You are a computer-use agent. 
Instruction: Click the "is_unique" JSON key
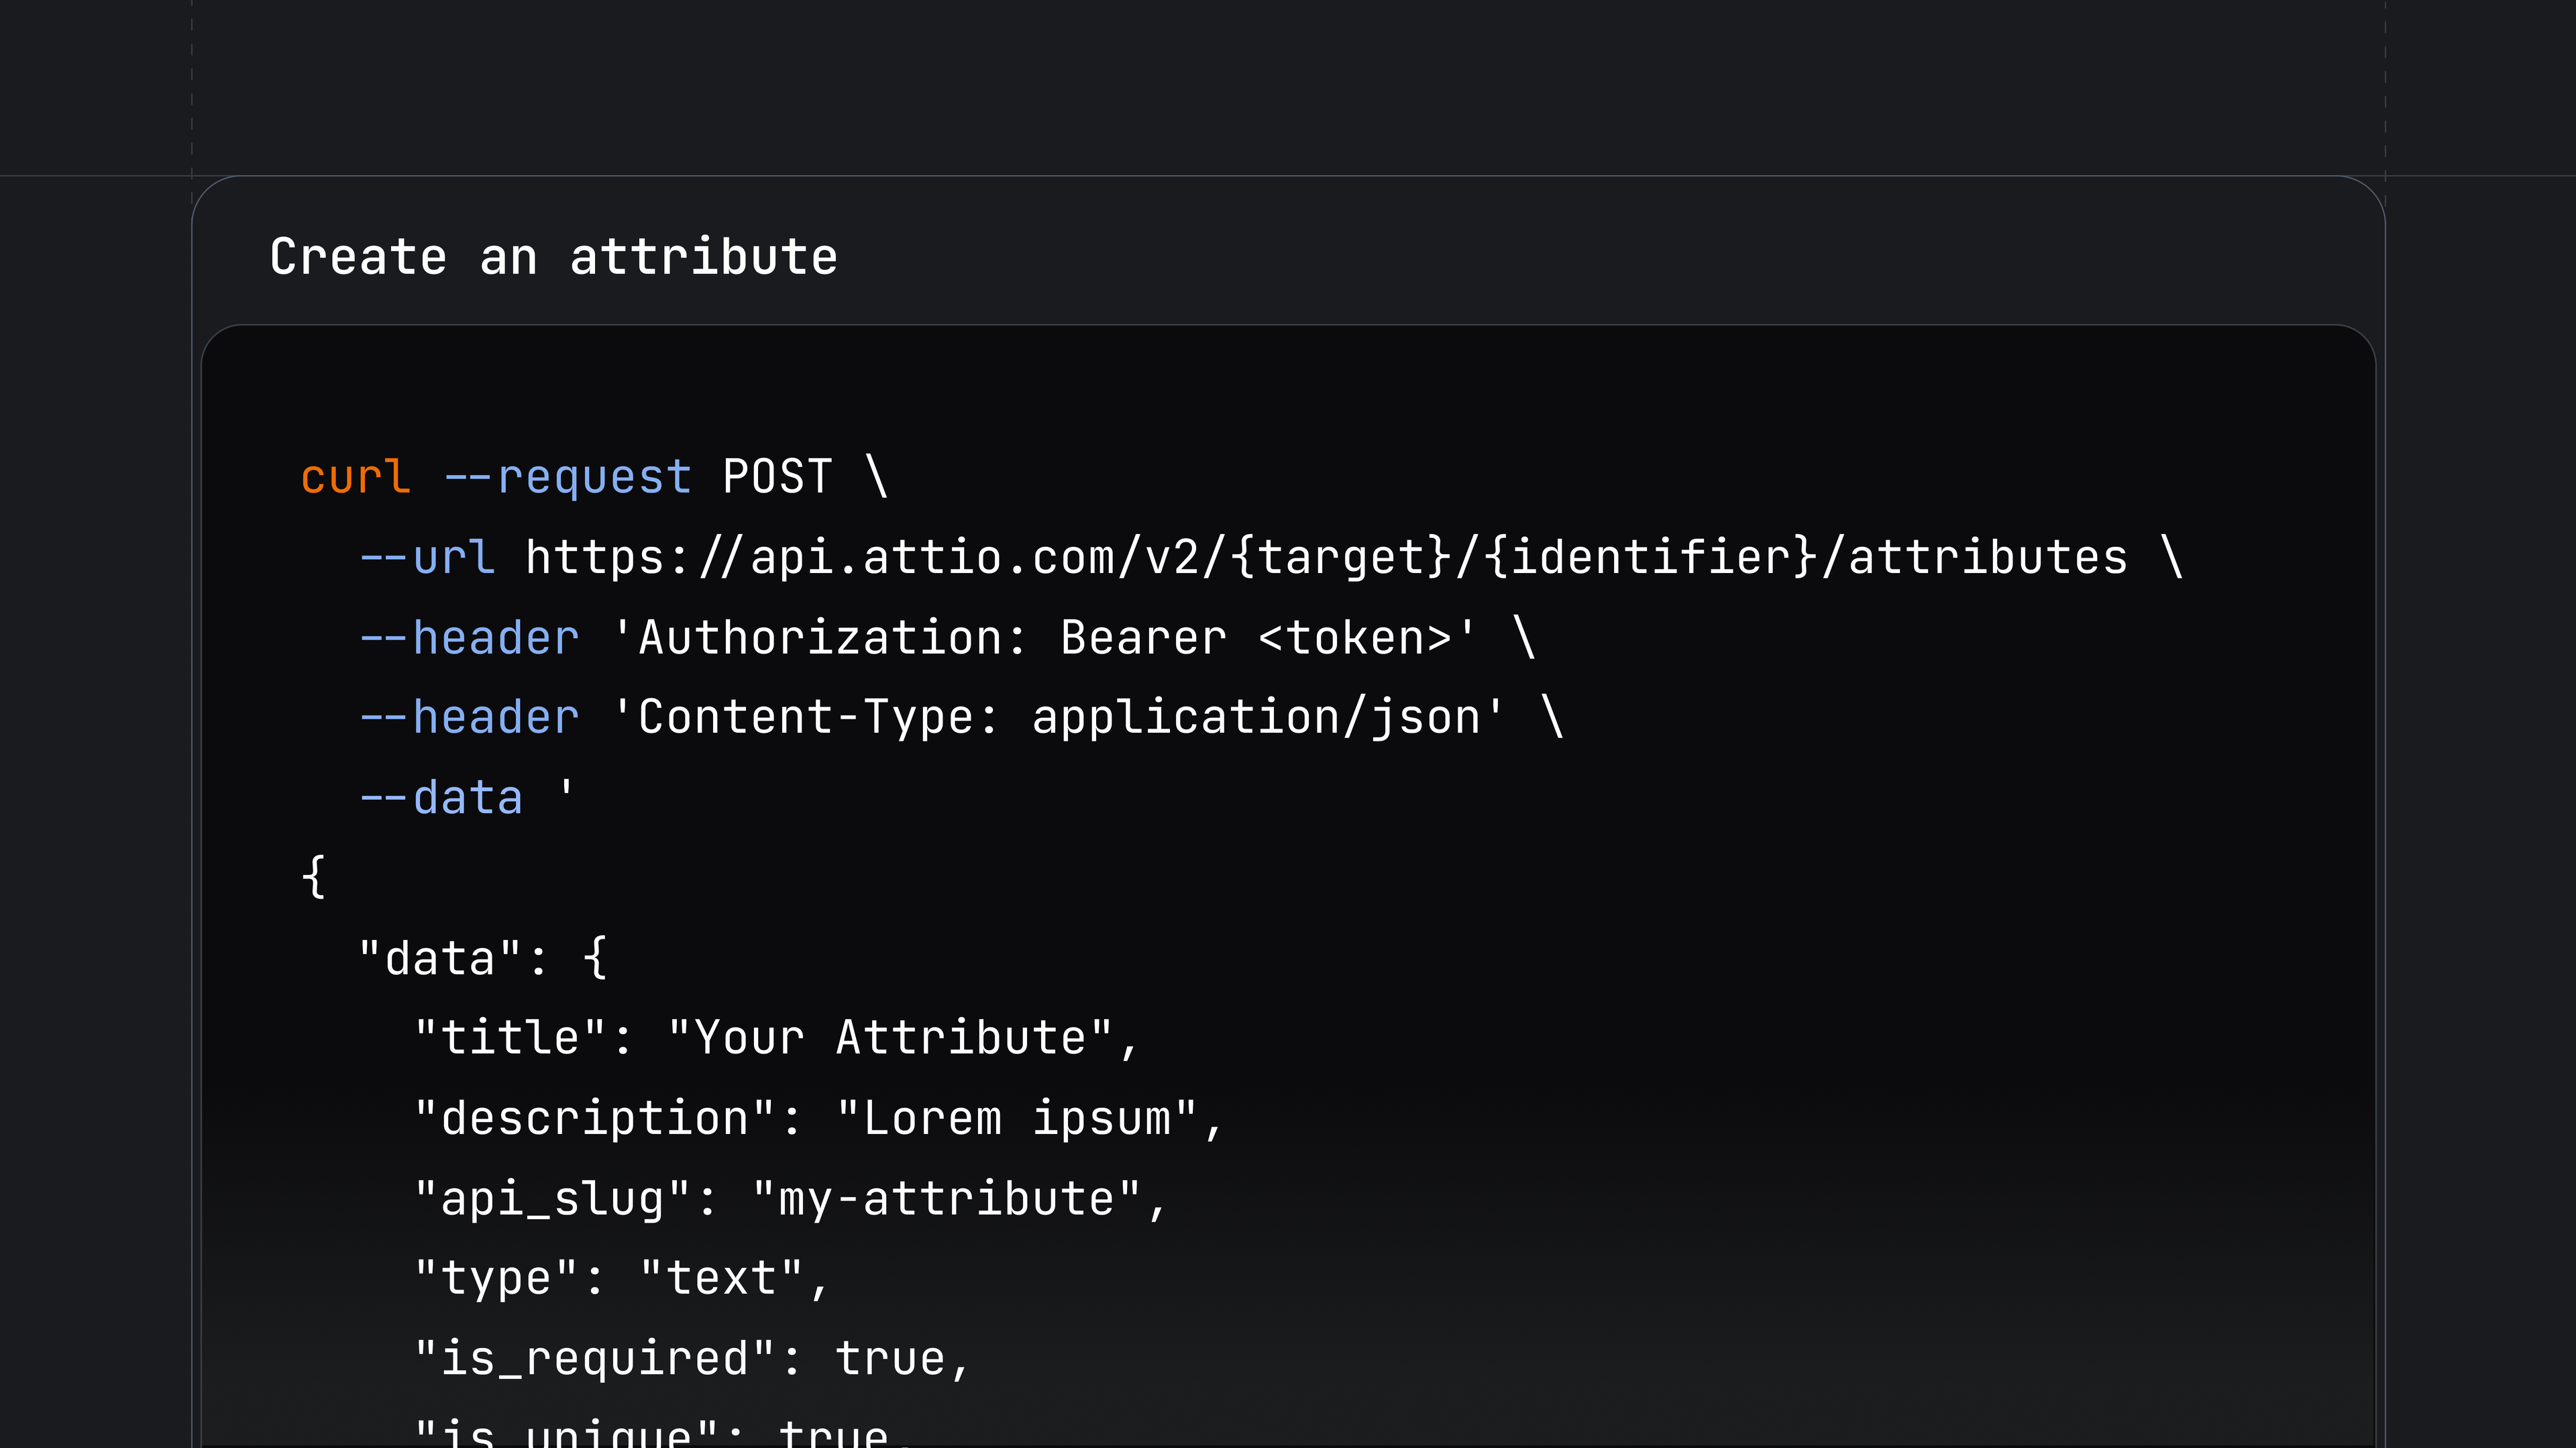tap(567, 1434)
